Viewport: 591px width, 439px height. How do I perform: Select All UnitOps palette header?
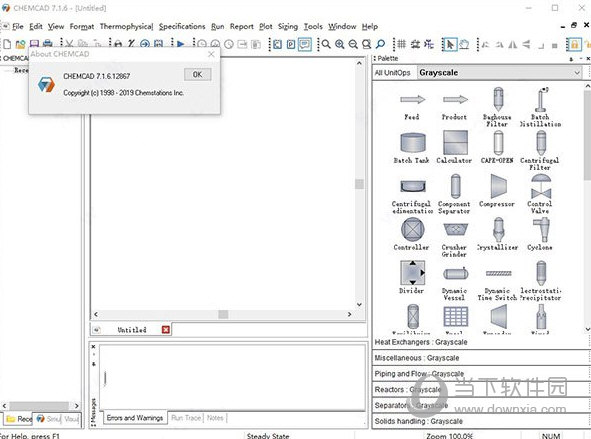[392, 73]
